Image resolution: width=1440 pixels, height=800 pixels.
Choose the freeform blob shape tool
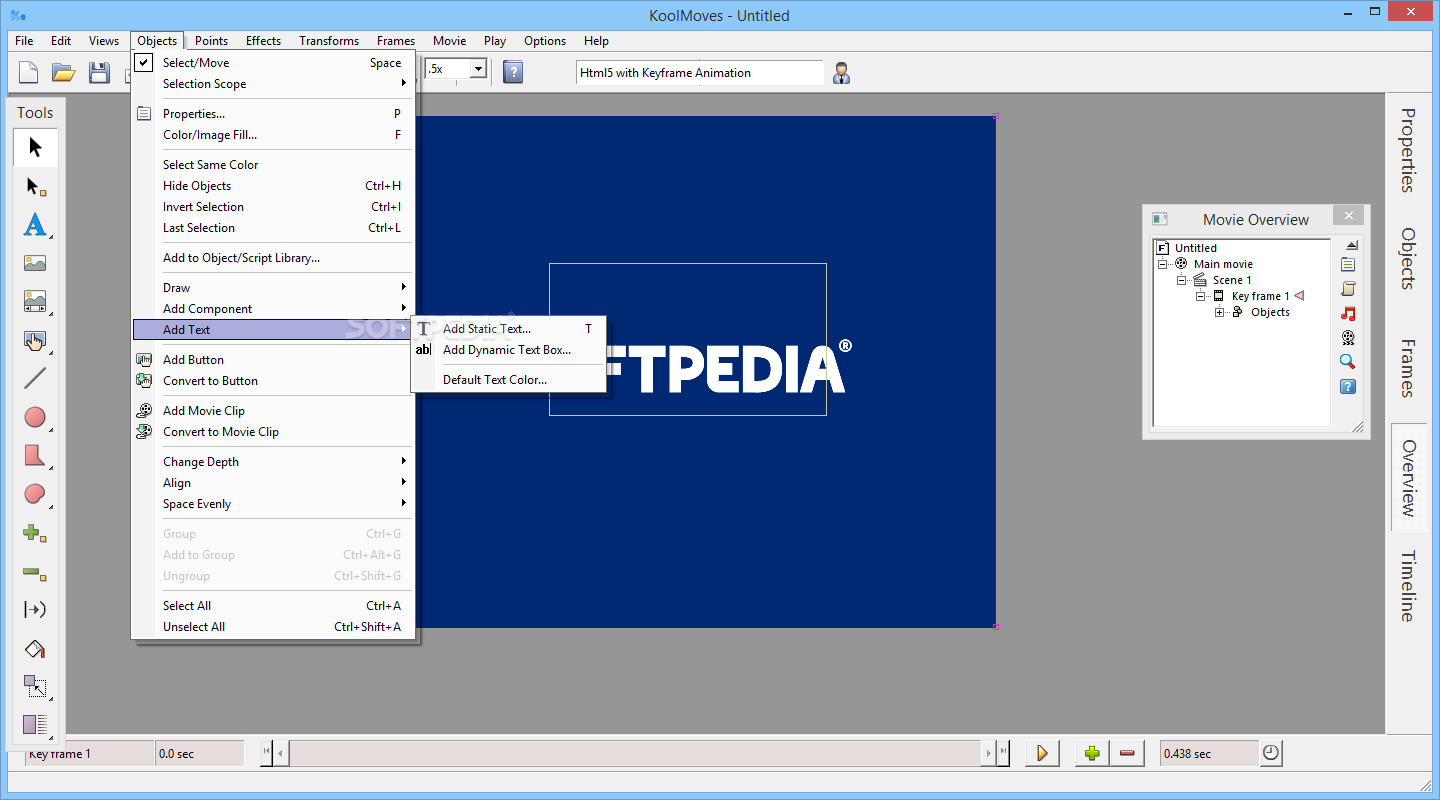tap(35, 494)
